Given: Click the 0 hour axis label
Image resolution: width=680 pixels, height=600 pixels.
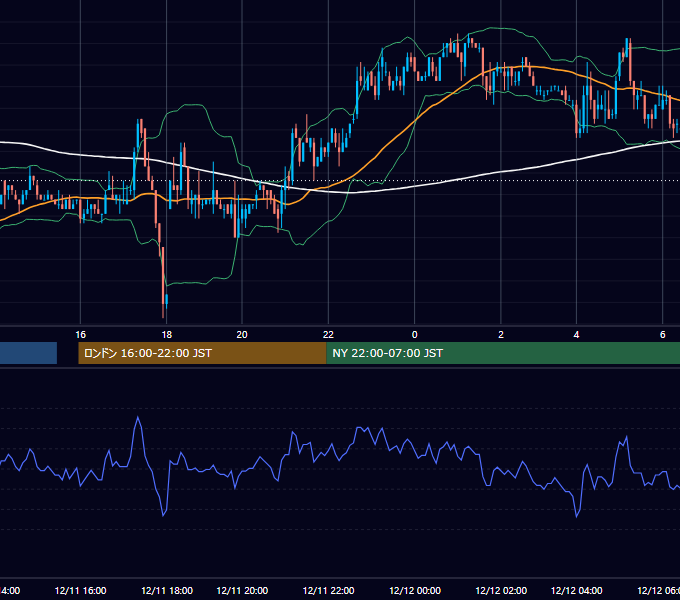Looking at the screenshot, I should coord(415,335).
